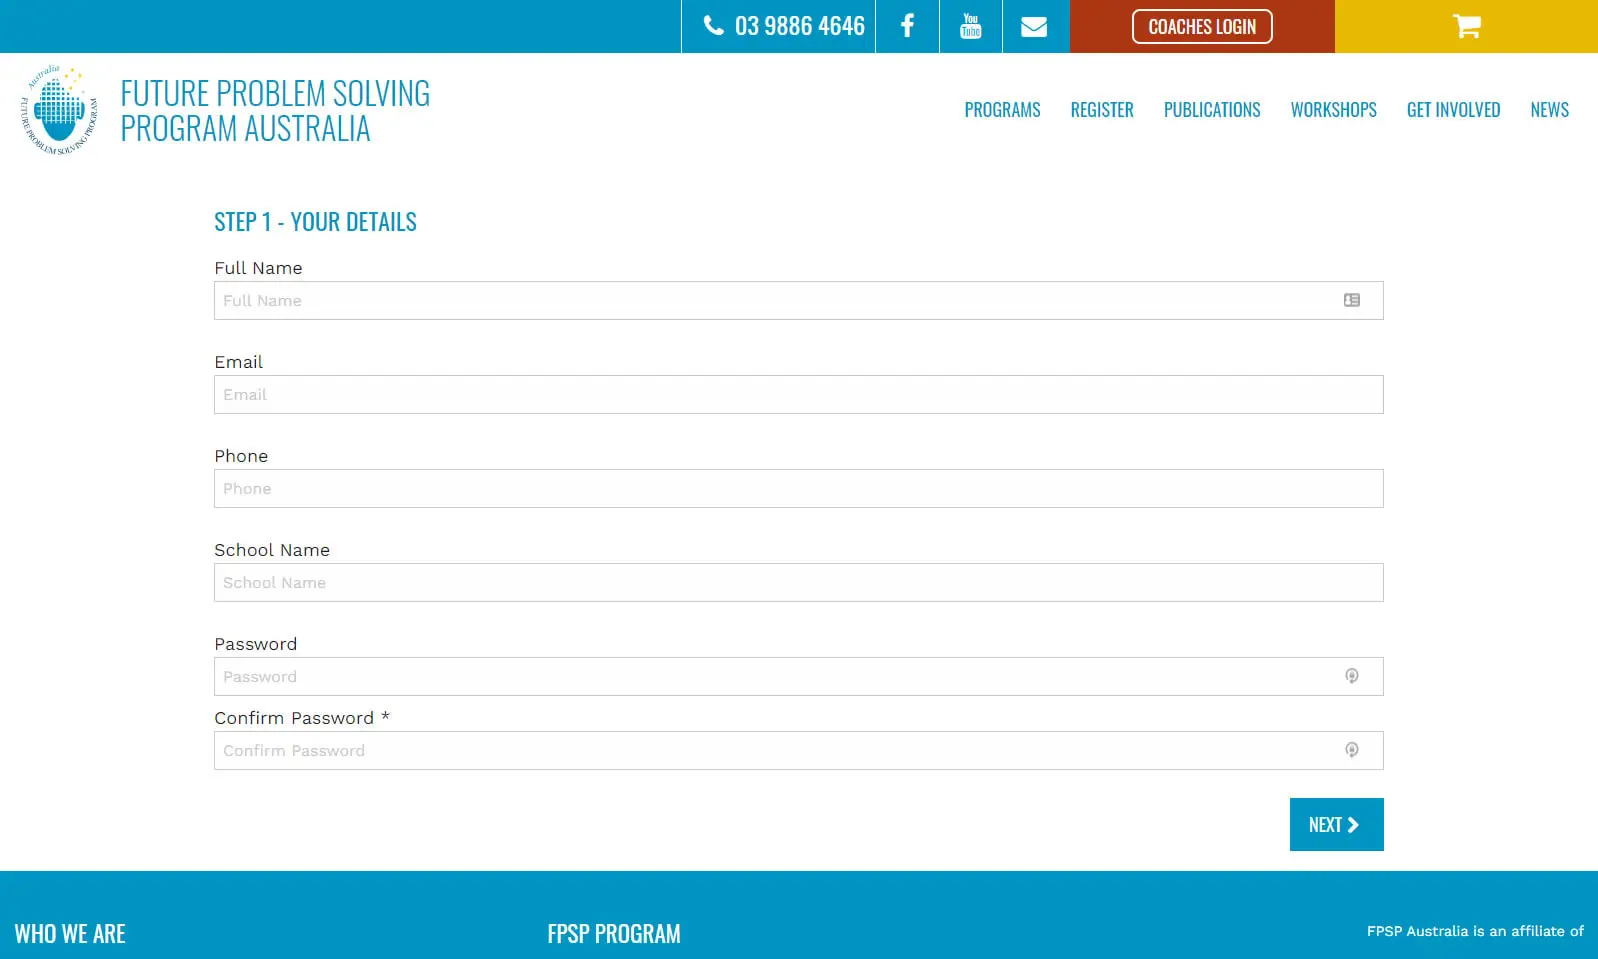Click the key icon in Password field
1598x959 pixels.
(x=1351, y=676)
